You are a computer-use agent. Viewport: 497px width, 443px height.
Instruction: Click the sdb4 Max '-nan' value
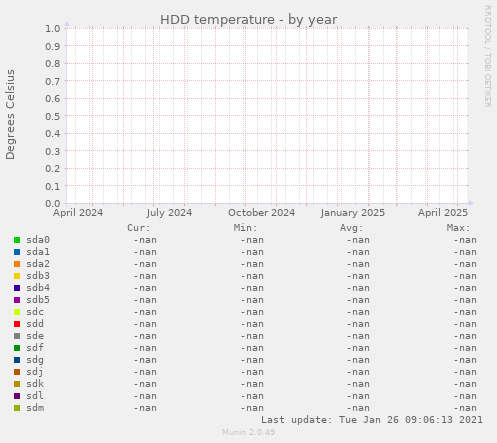point(465,288)
